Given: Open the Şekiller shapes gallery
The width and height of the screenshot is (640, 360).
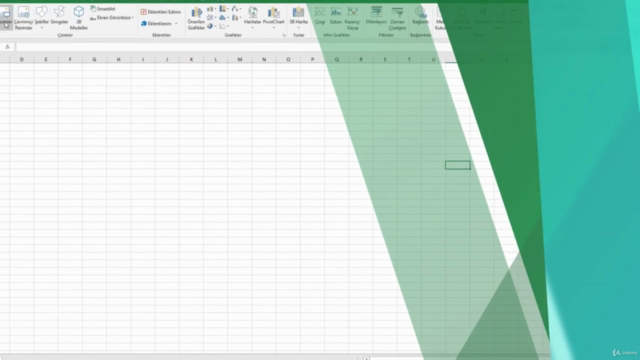Looking at the screenshot, I should (x=42, y=18).
